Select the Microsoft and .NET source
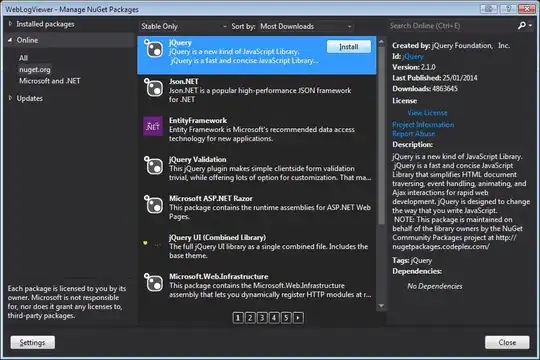The height and width of the screenshot is (360, 540). 50,81
